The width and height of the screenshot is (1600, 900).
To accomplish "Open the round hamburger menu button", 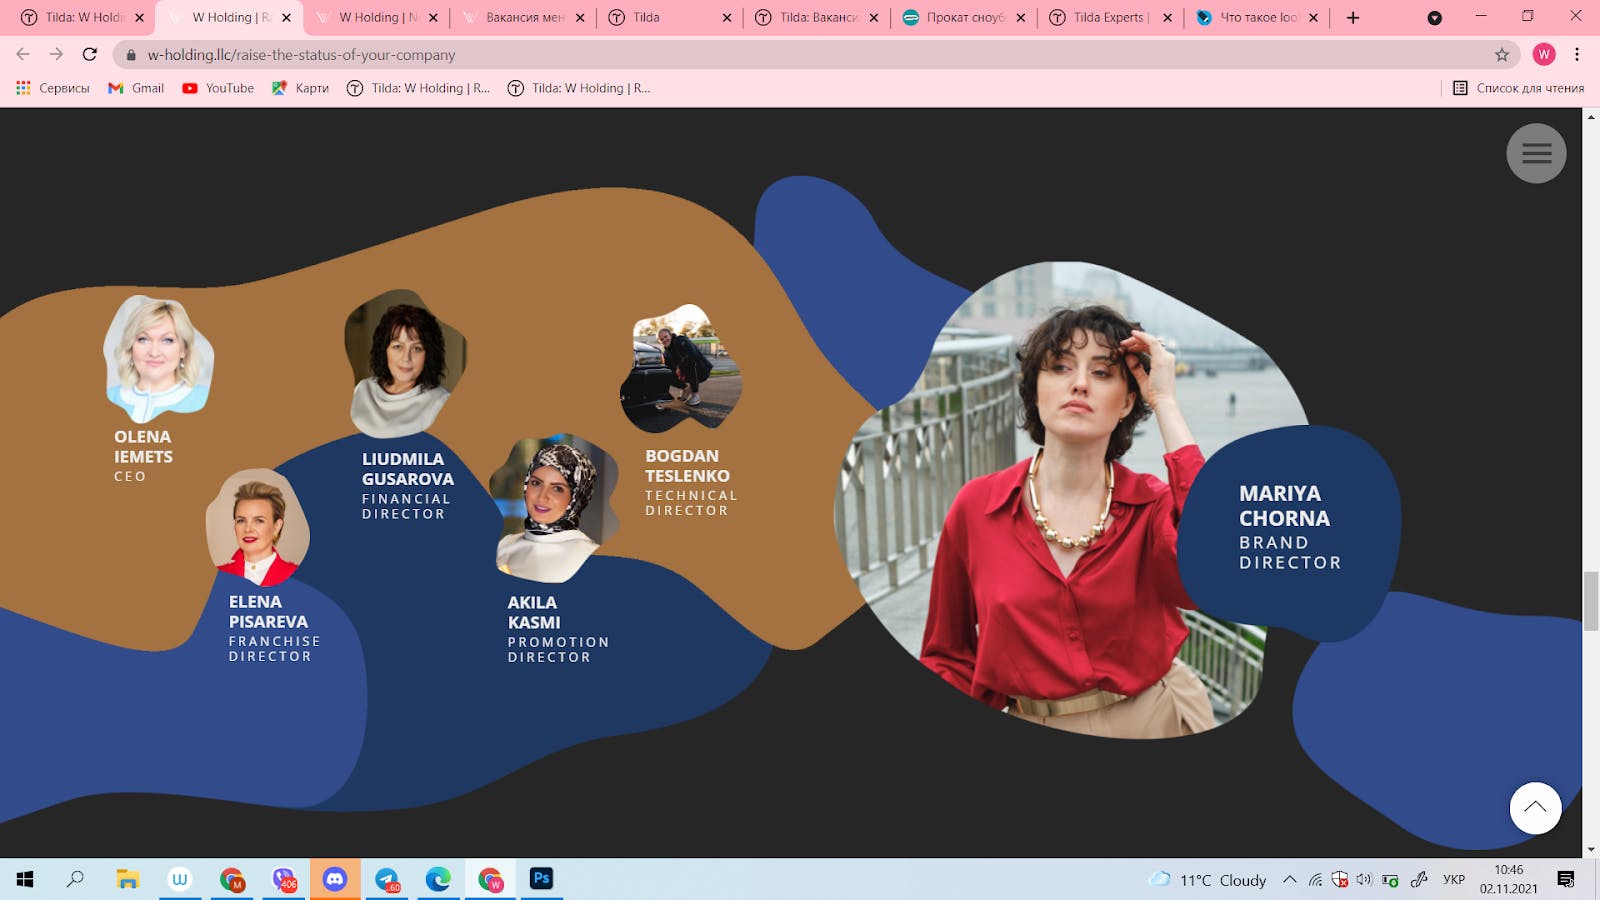I will coord(1536,153).
